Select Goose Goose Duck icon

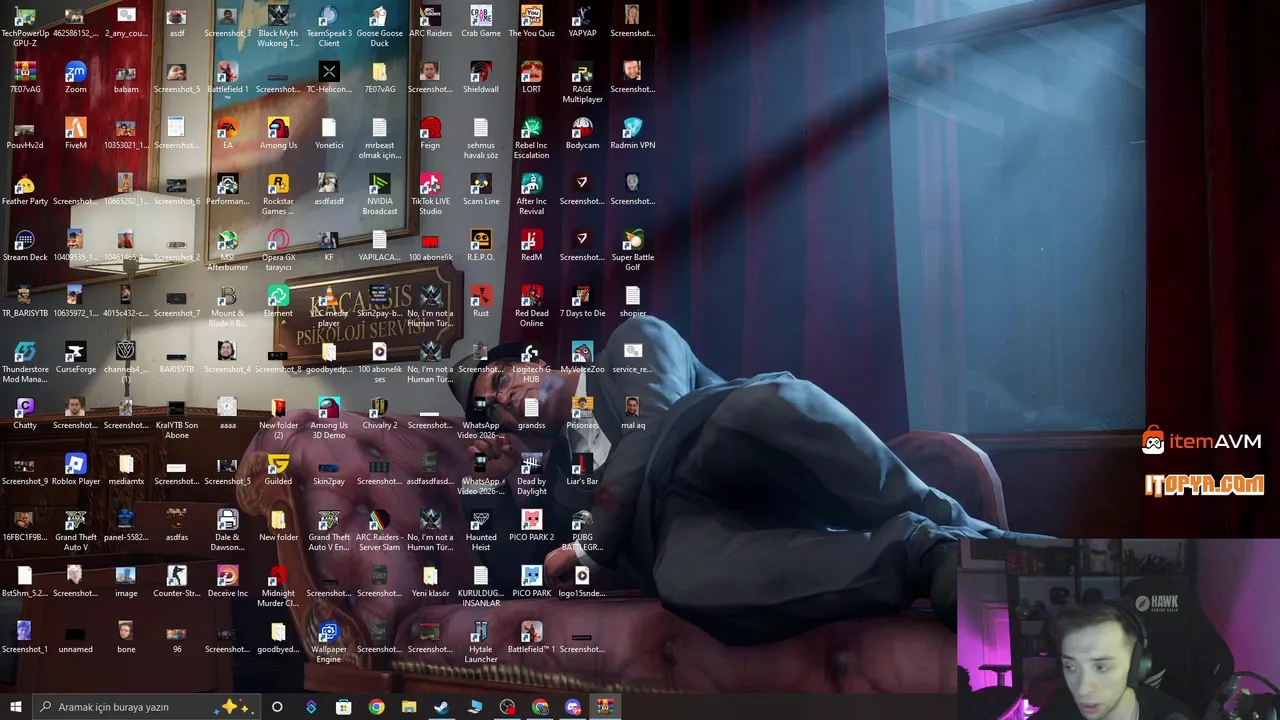[x=380, y=26]
